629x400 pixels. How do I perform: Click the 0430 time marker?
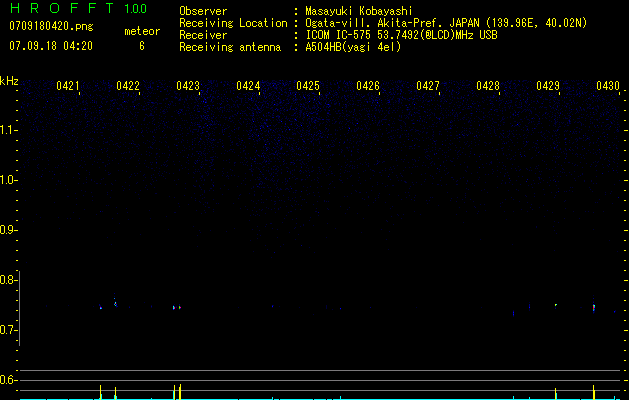click(x=608, y=86)
